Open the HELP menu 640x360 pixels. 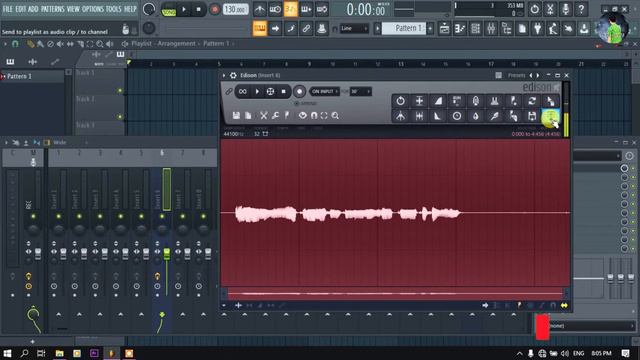(x=130, y=9)
